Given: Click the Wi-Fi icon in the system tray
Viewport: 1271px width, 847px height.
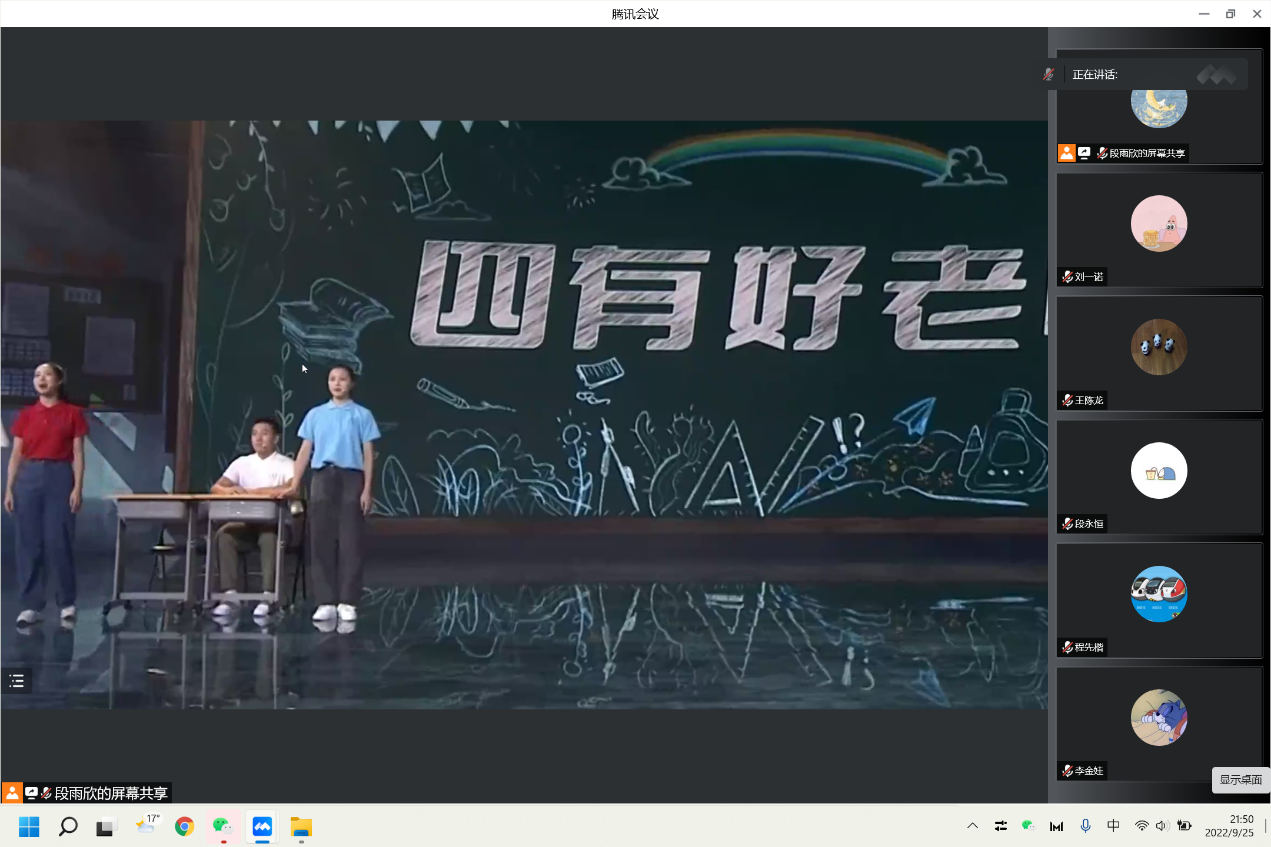Looking at the screenshot, I should coord(1141,827).
